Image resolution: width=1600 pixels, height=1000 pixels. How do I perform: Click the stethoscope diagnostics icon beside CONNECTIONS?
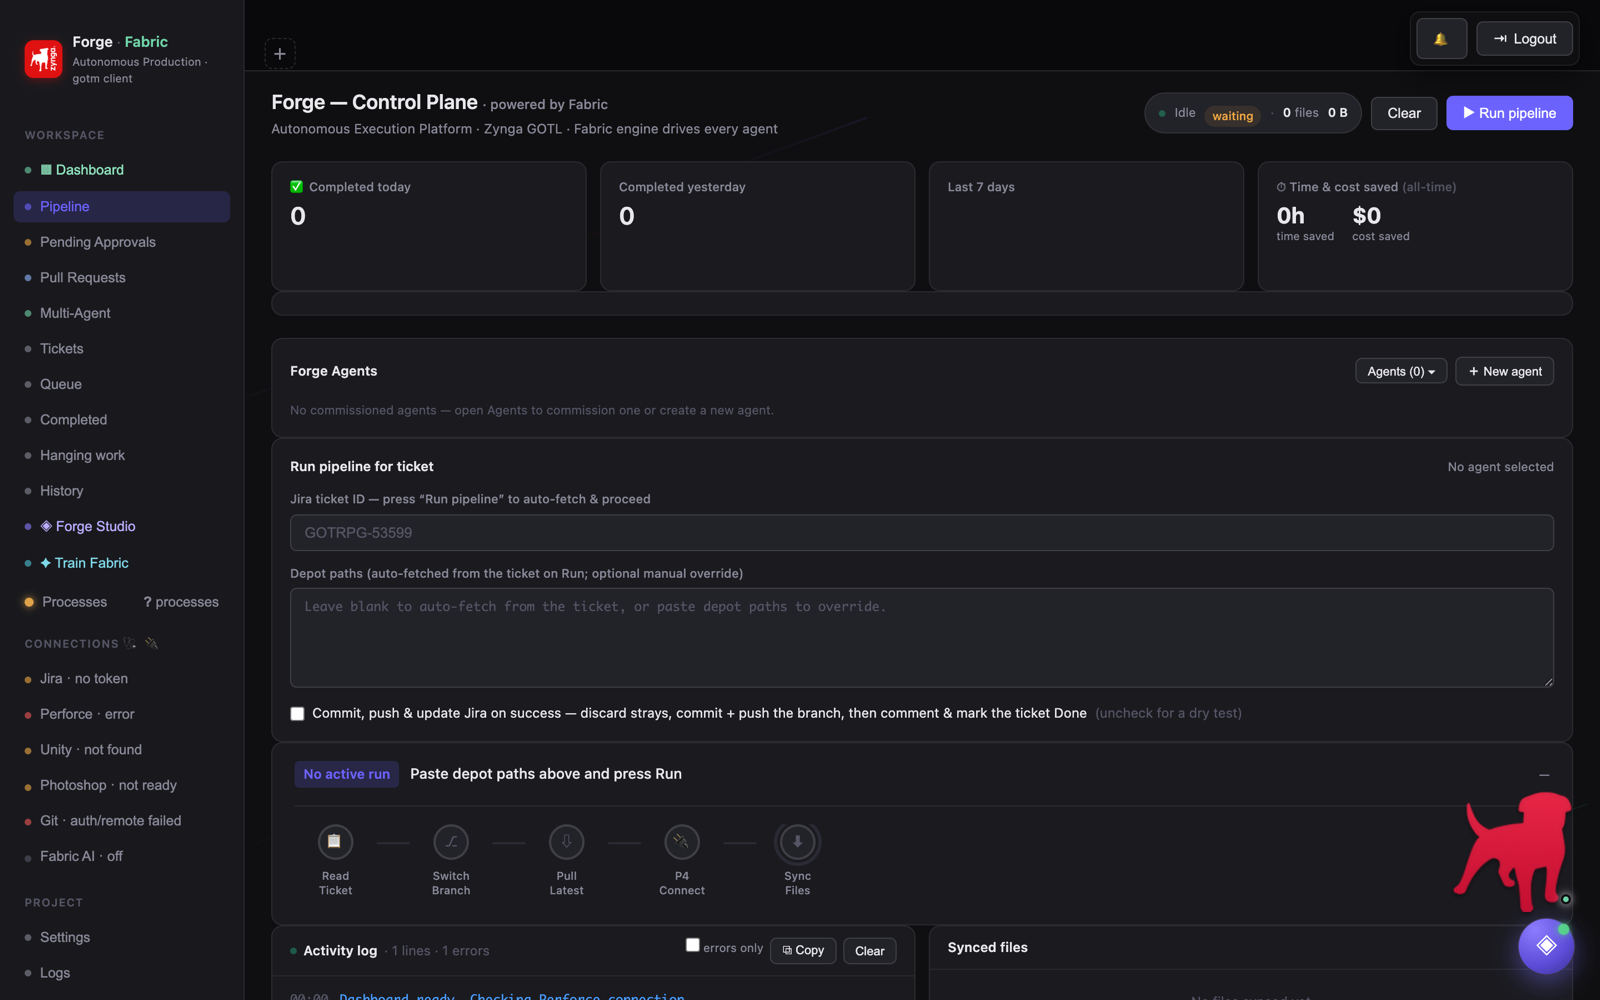[x=130, y=643]
